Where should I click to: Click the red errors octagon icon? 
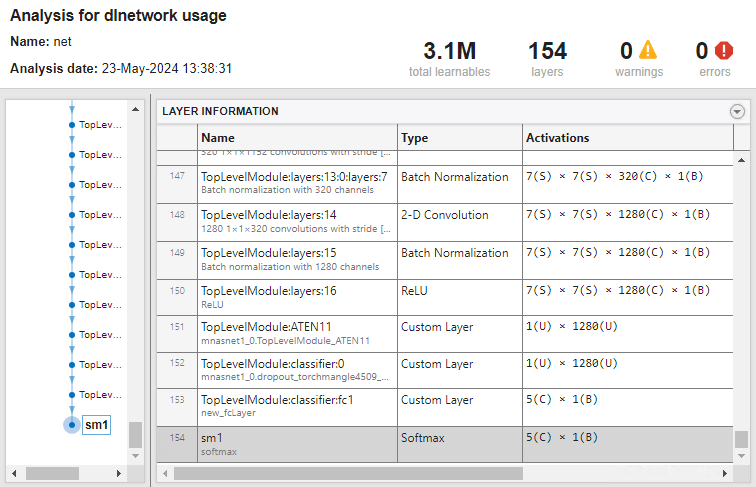pyautogui.click(x=723, y=50)
